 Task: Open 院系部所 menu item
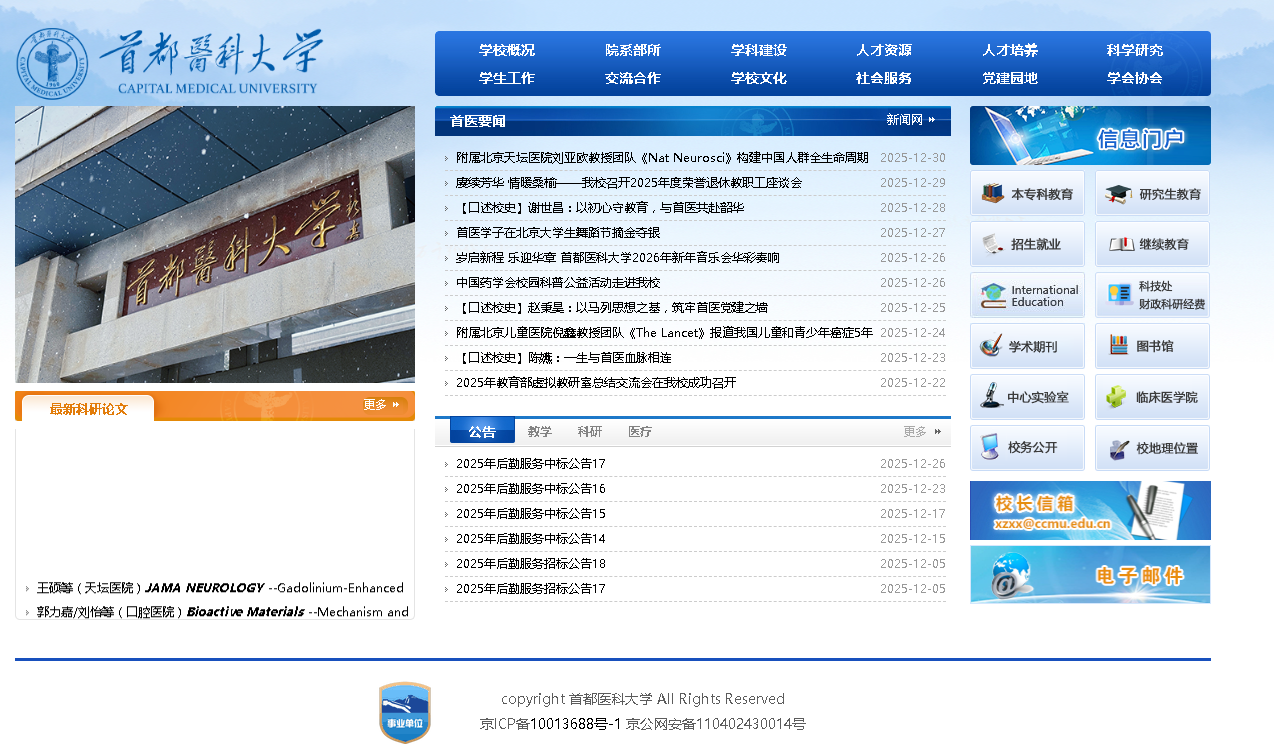633,50
